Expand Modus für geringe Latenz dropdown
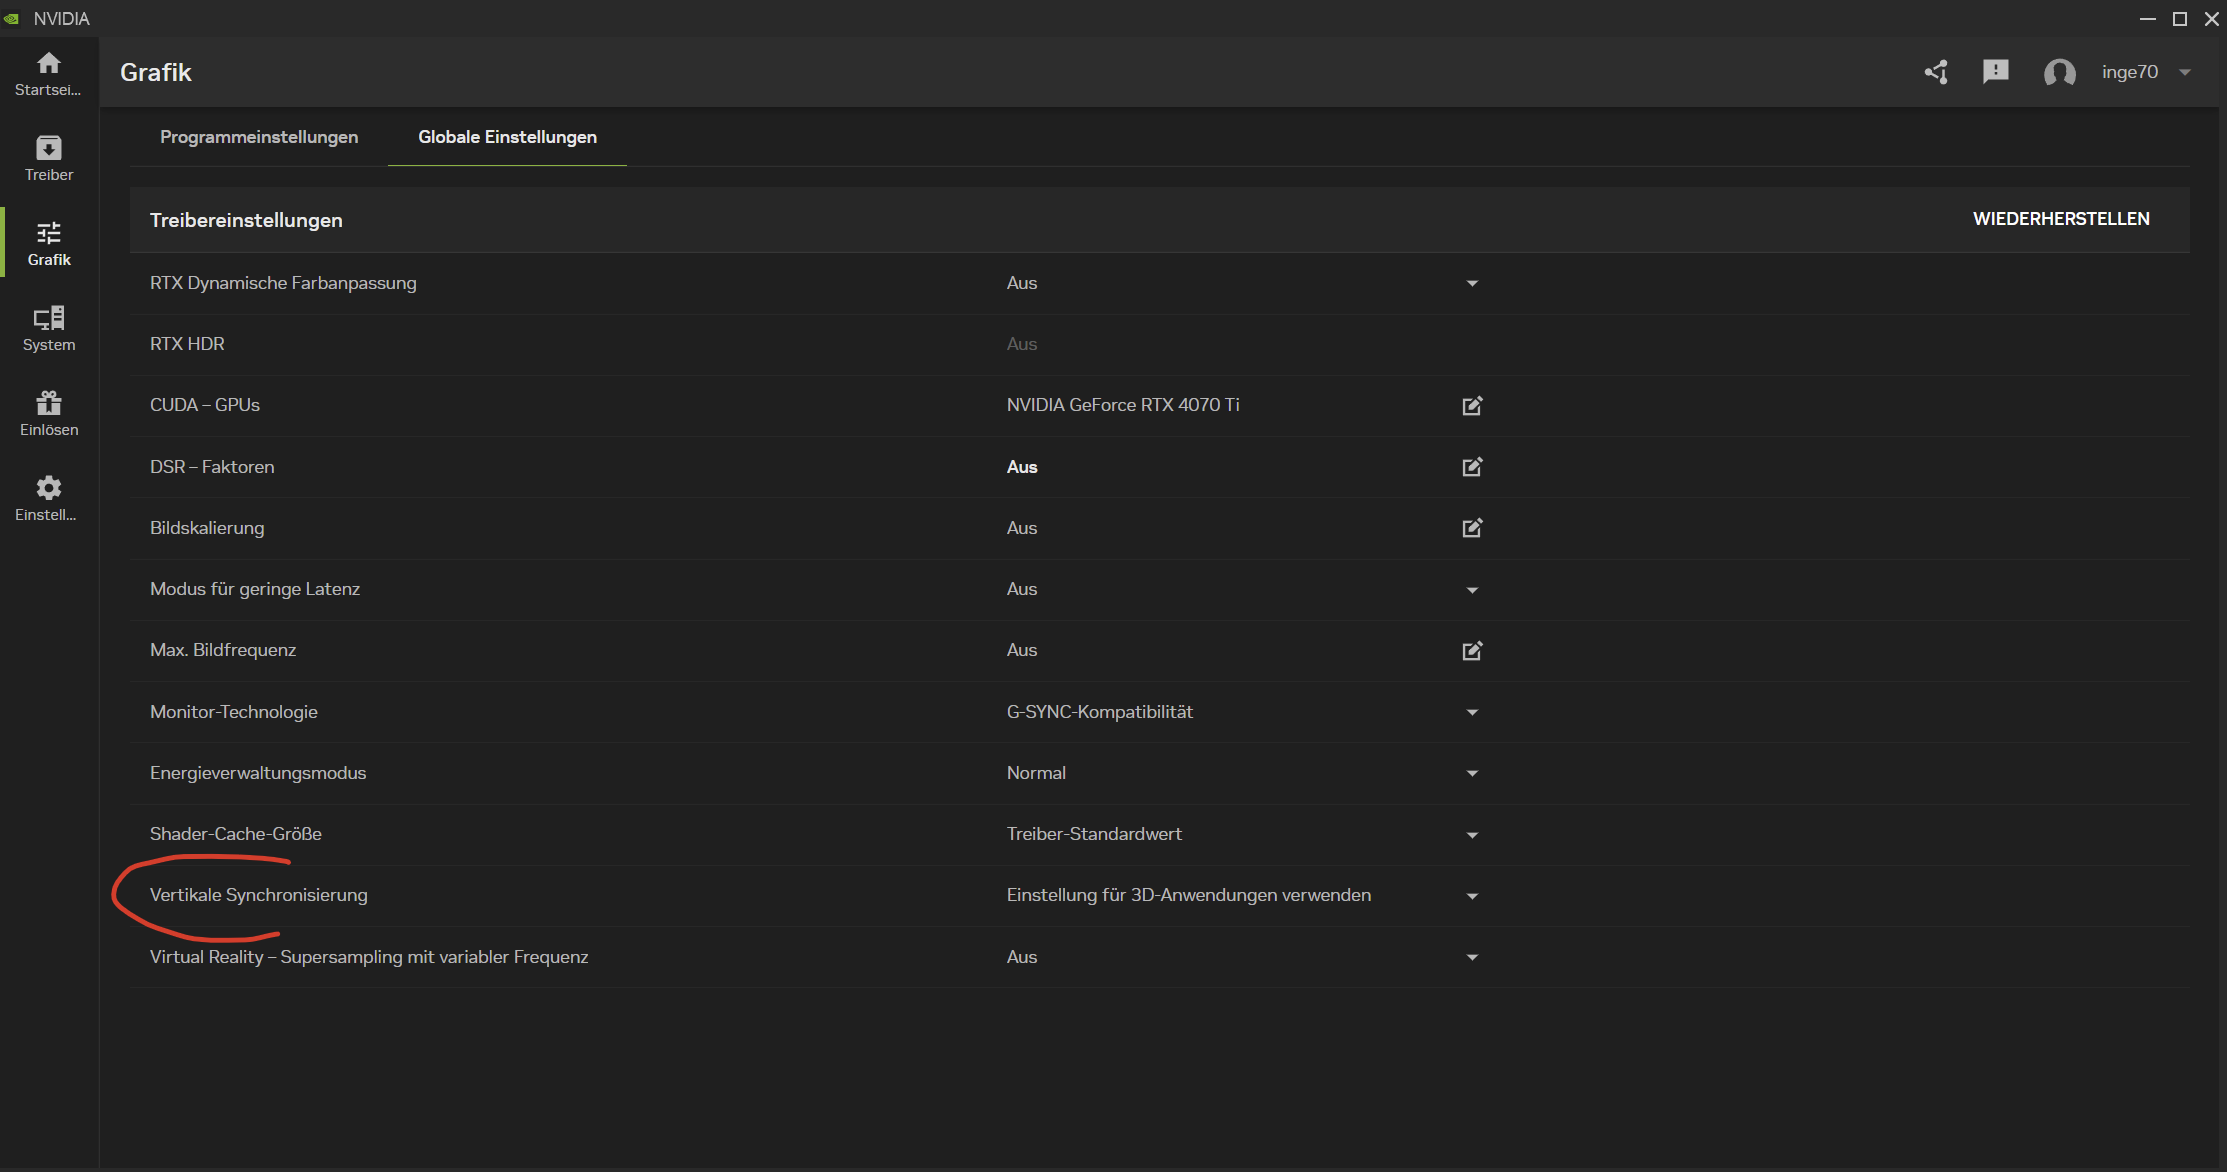The image size is (2227, 1172). [1472, 590]
